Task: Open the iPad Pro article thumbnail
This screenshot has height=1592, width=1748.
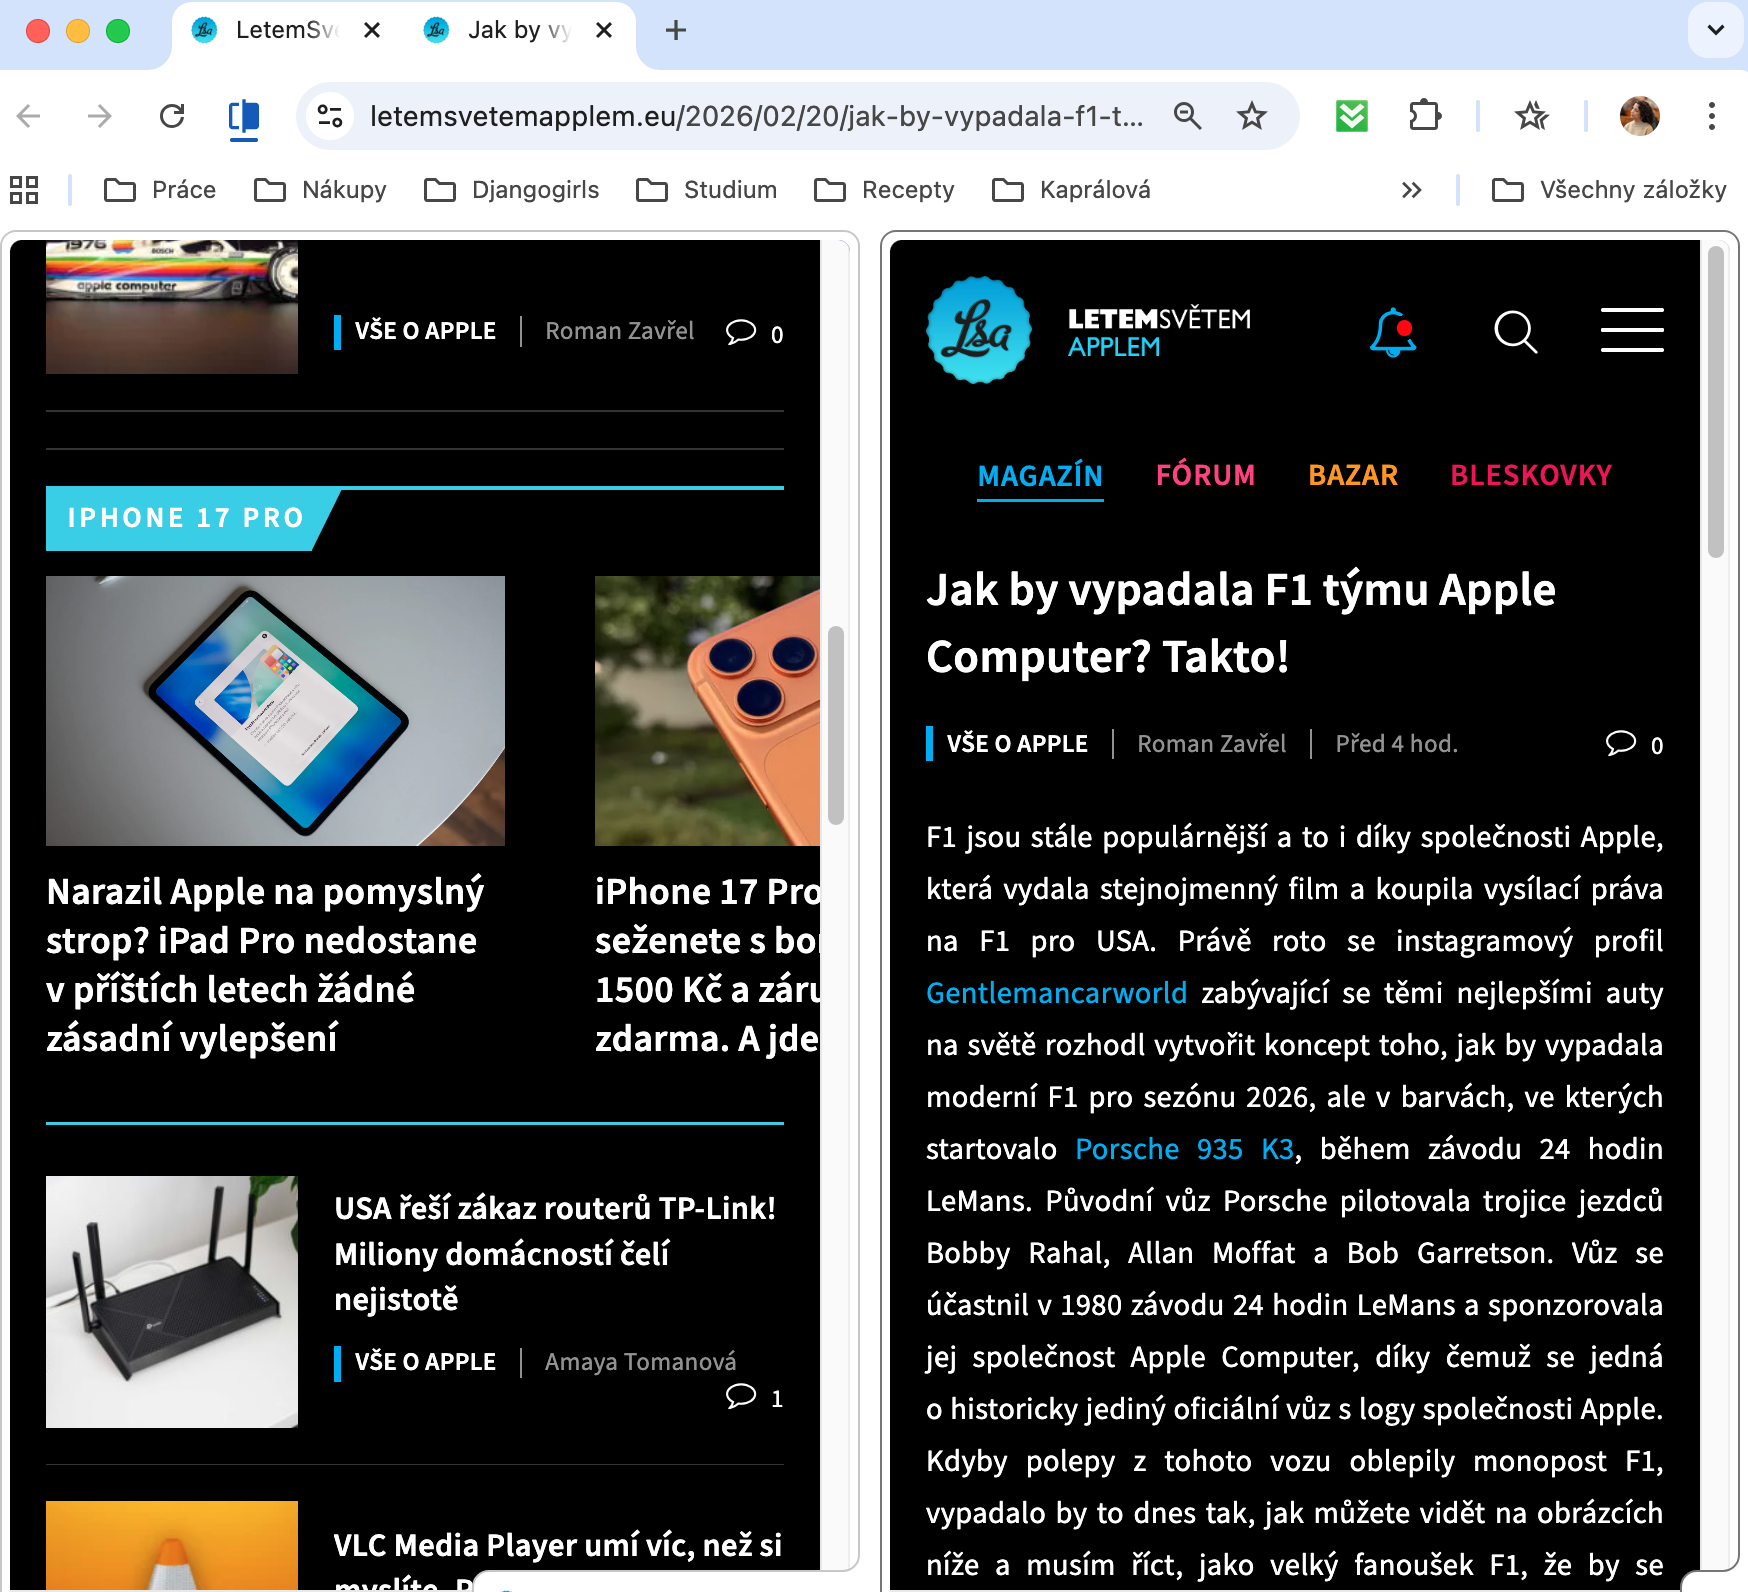Action: 275,711
